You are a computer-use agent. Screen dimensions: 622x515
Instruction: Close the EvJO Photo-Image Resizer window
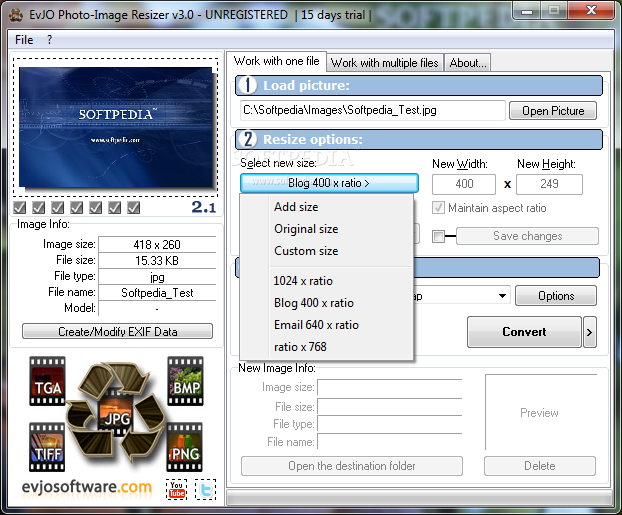(591, 11)
